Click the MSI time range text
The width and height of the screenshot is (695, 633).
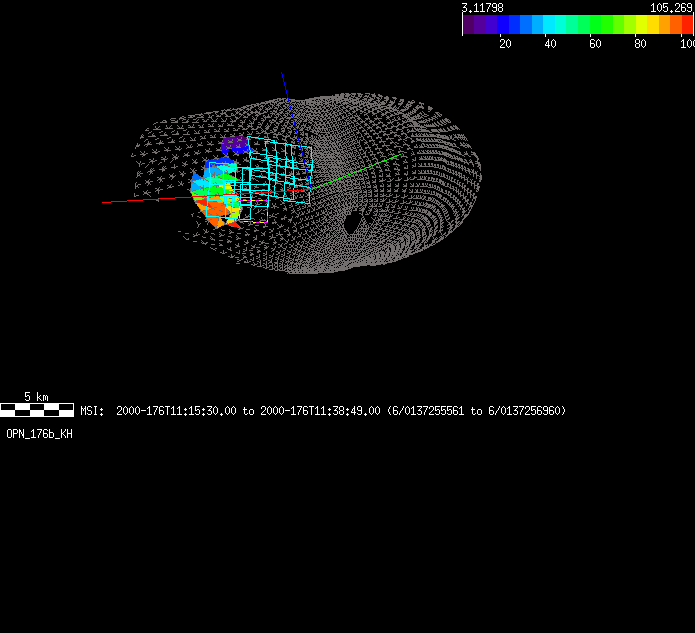[x=322, y=411]
